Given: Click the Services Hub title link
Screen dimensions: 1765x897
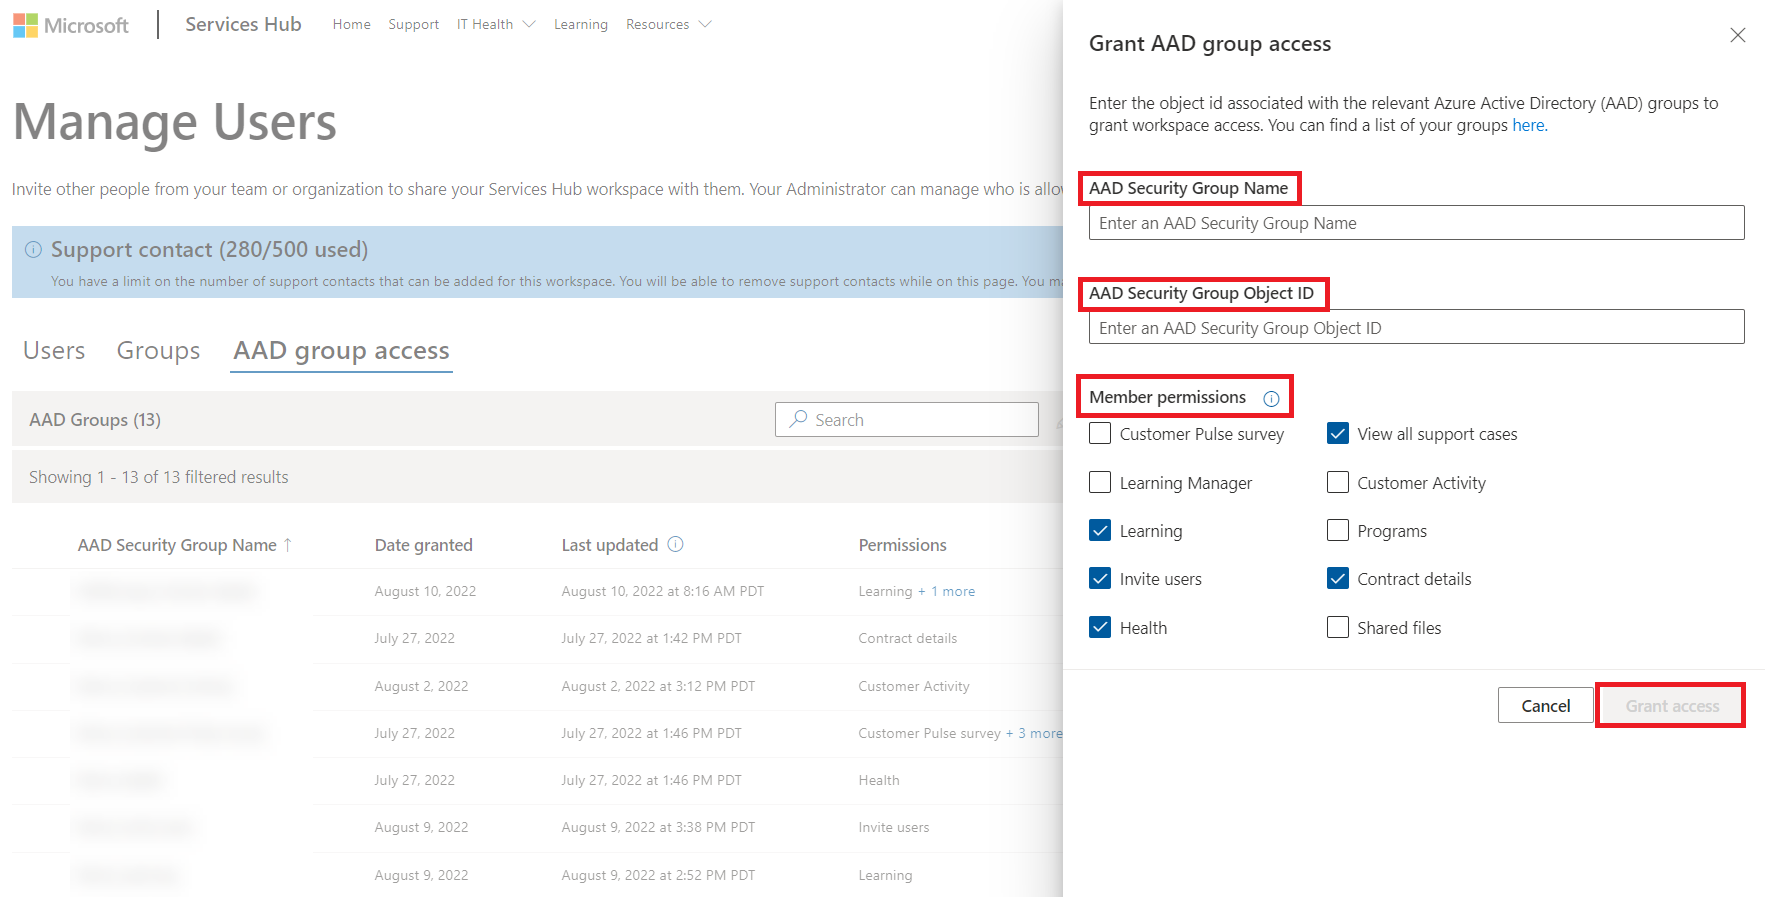Looking at the screenshot, I should pos(243,24).
